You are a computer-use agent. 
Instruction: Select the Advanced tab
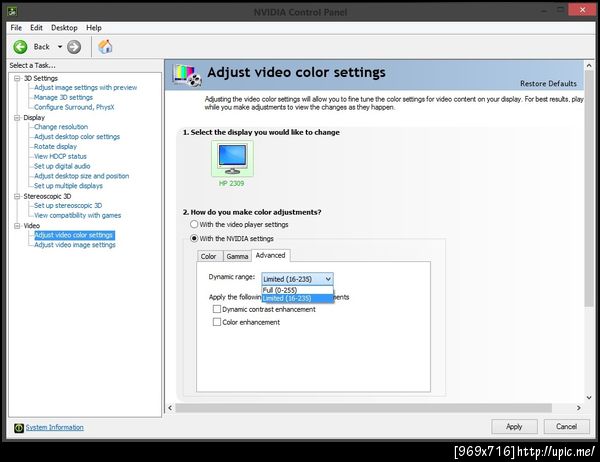[x=271, y=255]
